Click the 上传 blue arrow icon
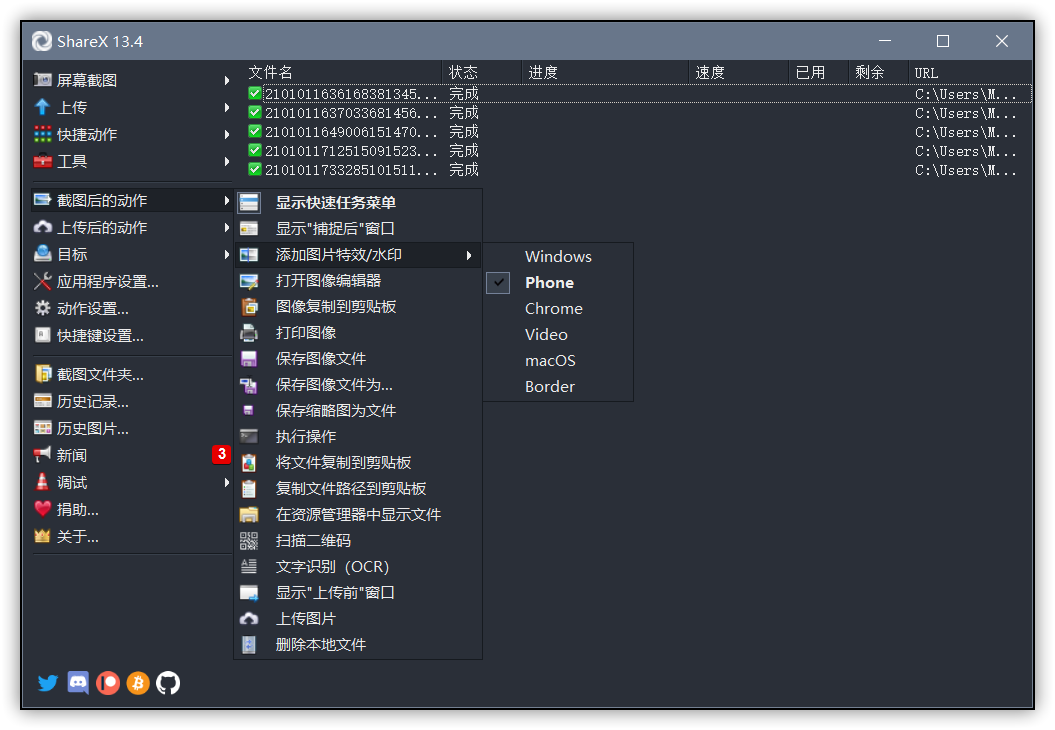The image size is (1055, 730). click(42, 107)
